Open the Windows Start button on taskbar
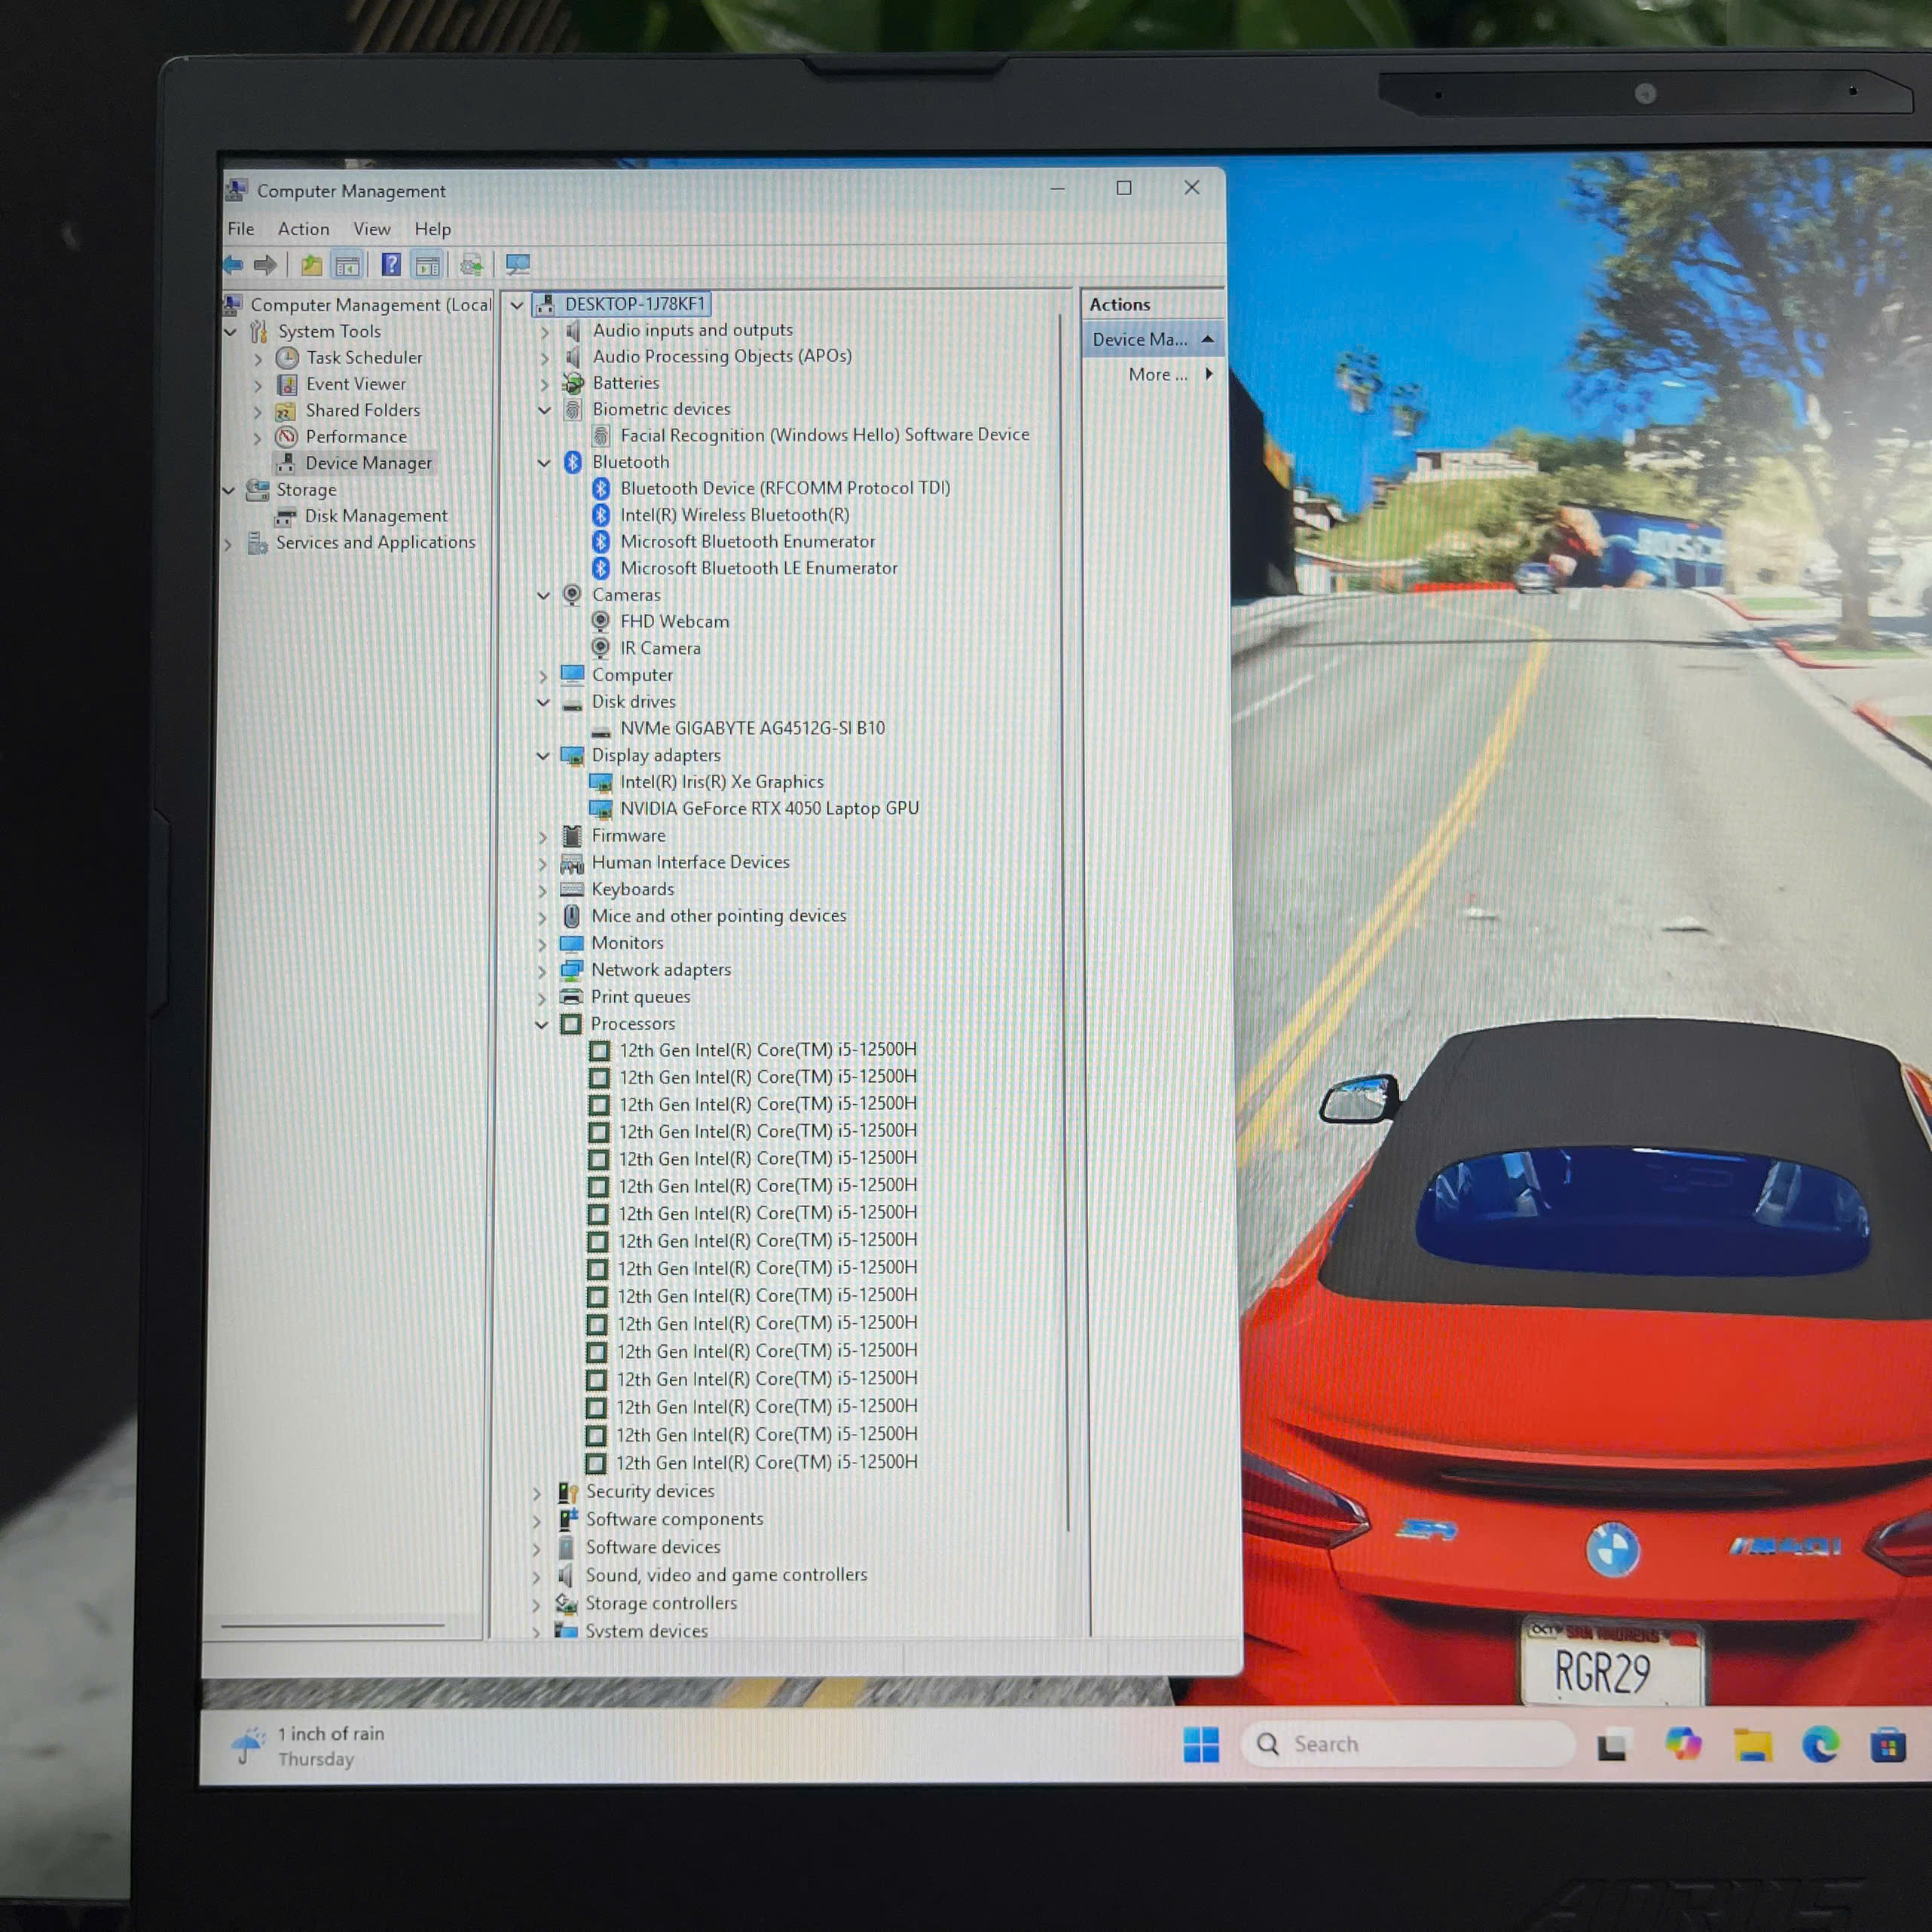Screen dimensions: 1932x1932 click(1201, 1745)
